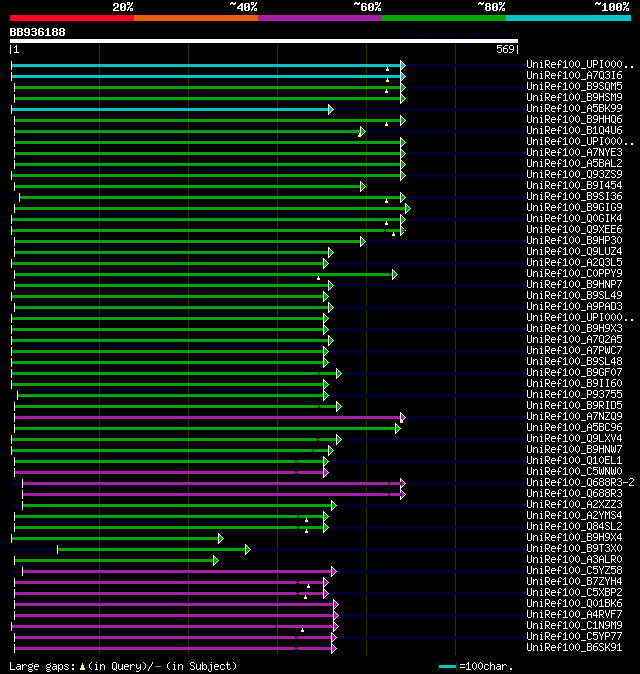Click the 'Large gaps:' legend text
640x674 pixels.
(43, 666)
